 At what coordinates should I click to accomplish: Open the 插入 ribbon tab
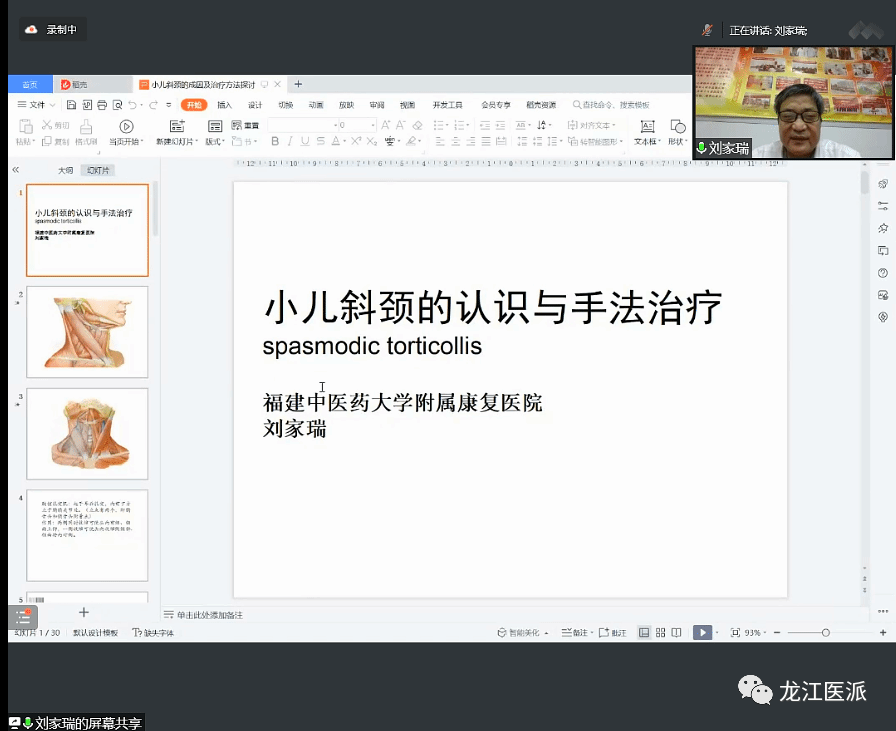coord(225,105)
